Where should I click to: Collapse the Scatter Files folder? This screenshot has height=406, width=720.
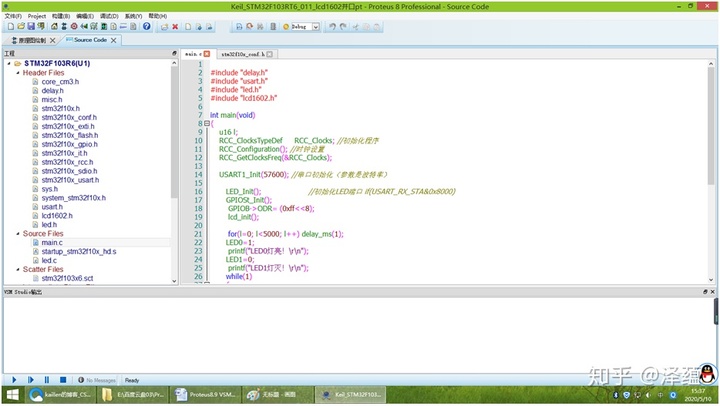click(18, 269)
